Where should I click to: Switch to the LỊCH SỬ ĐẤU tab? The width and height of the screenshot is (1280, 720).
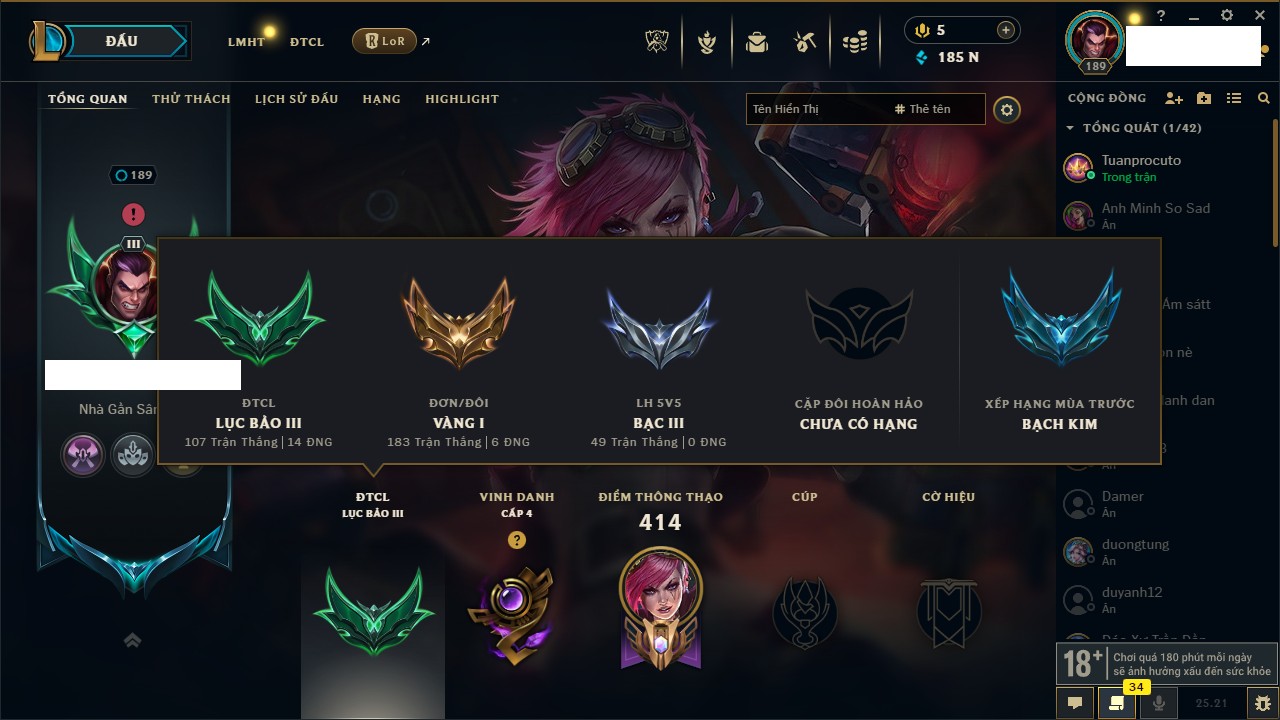pos(296,99)
